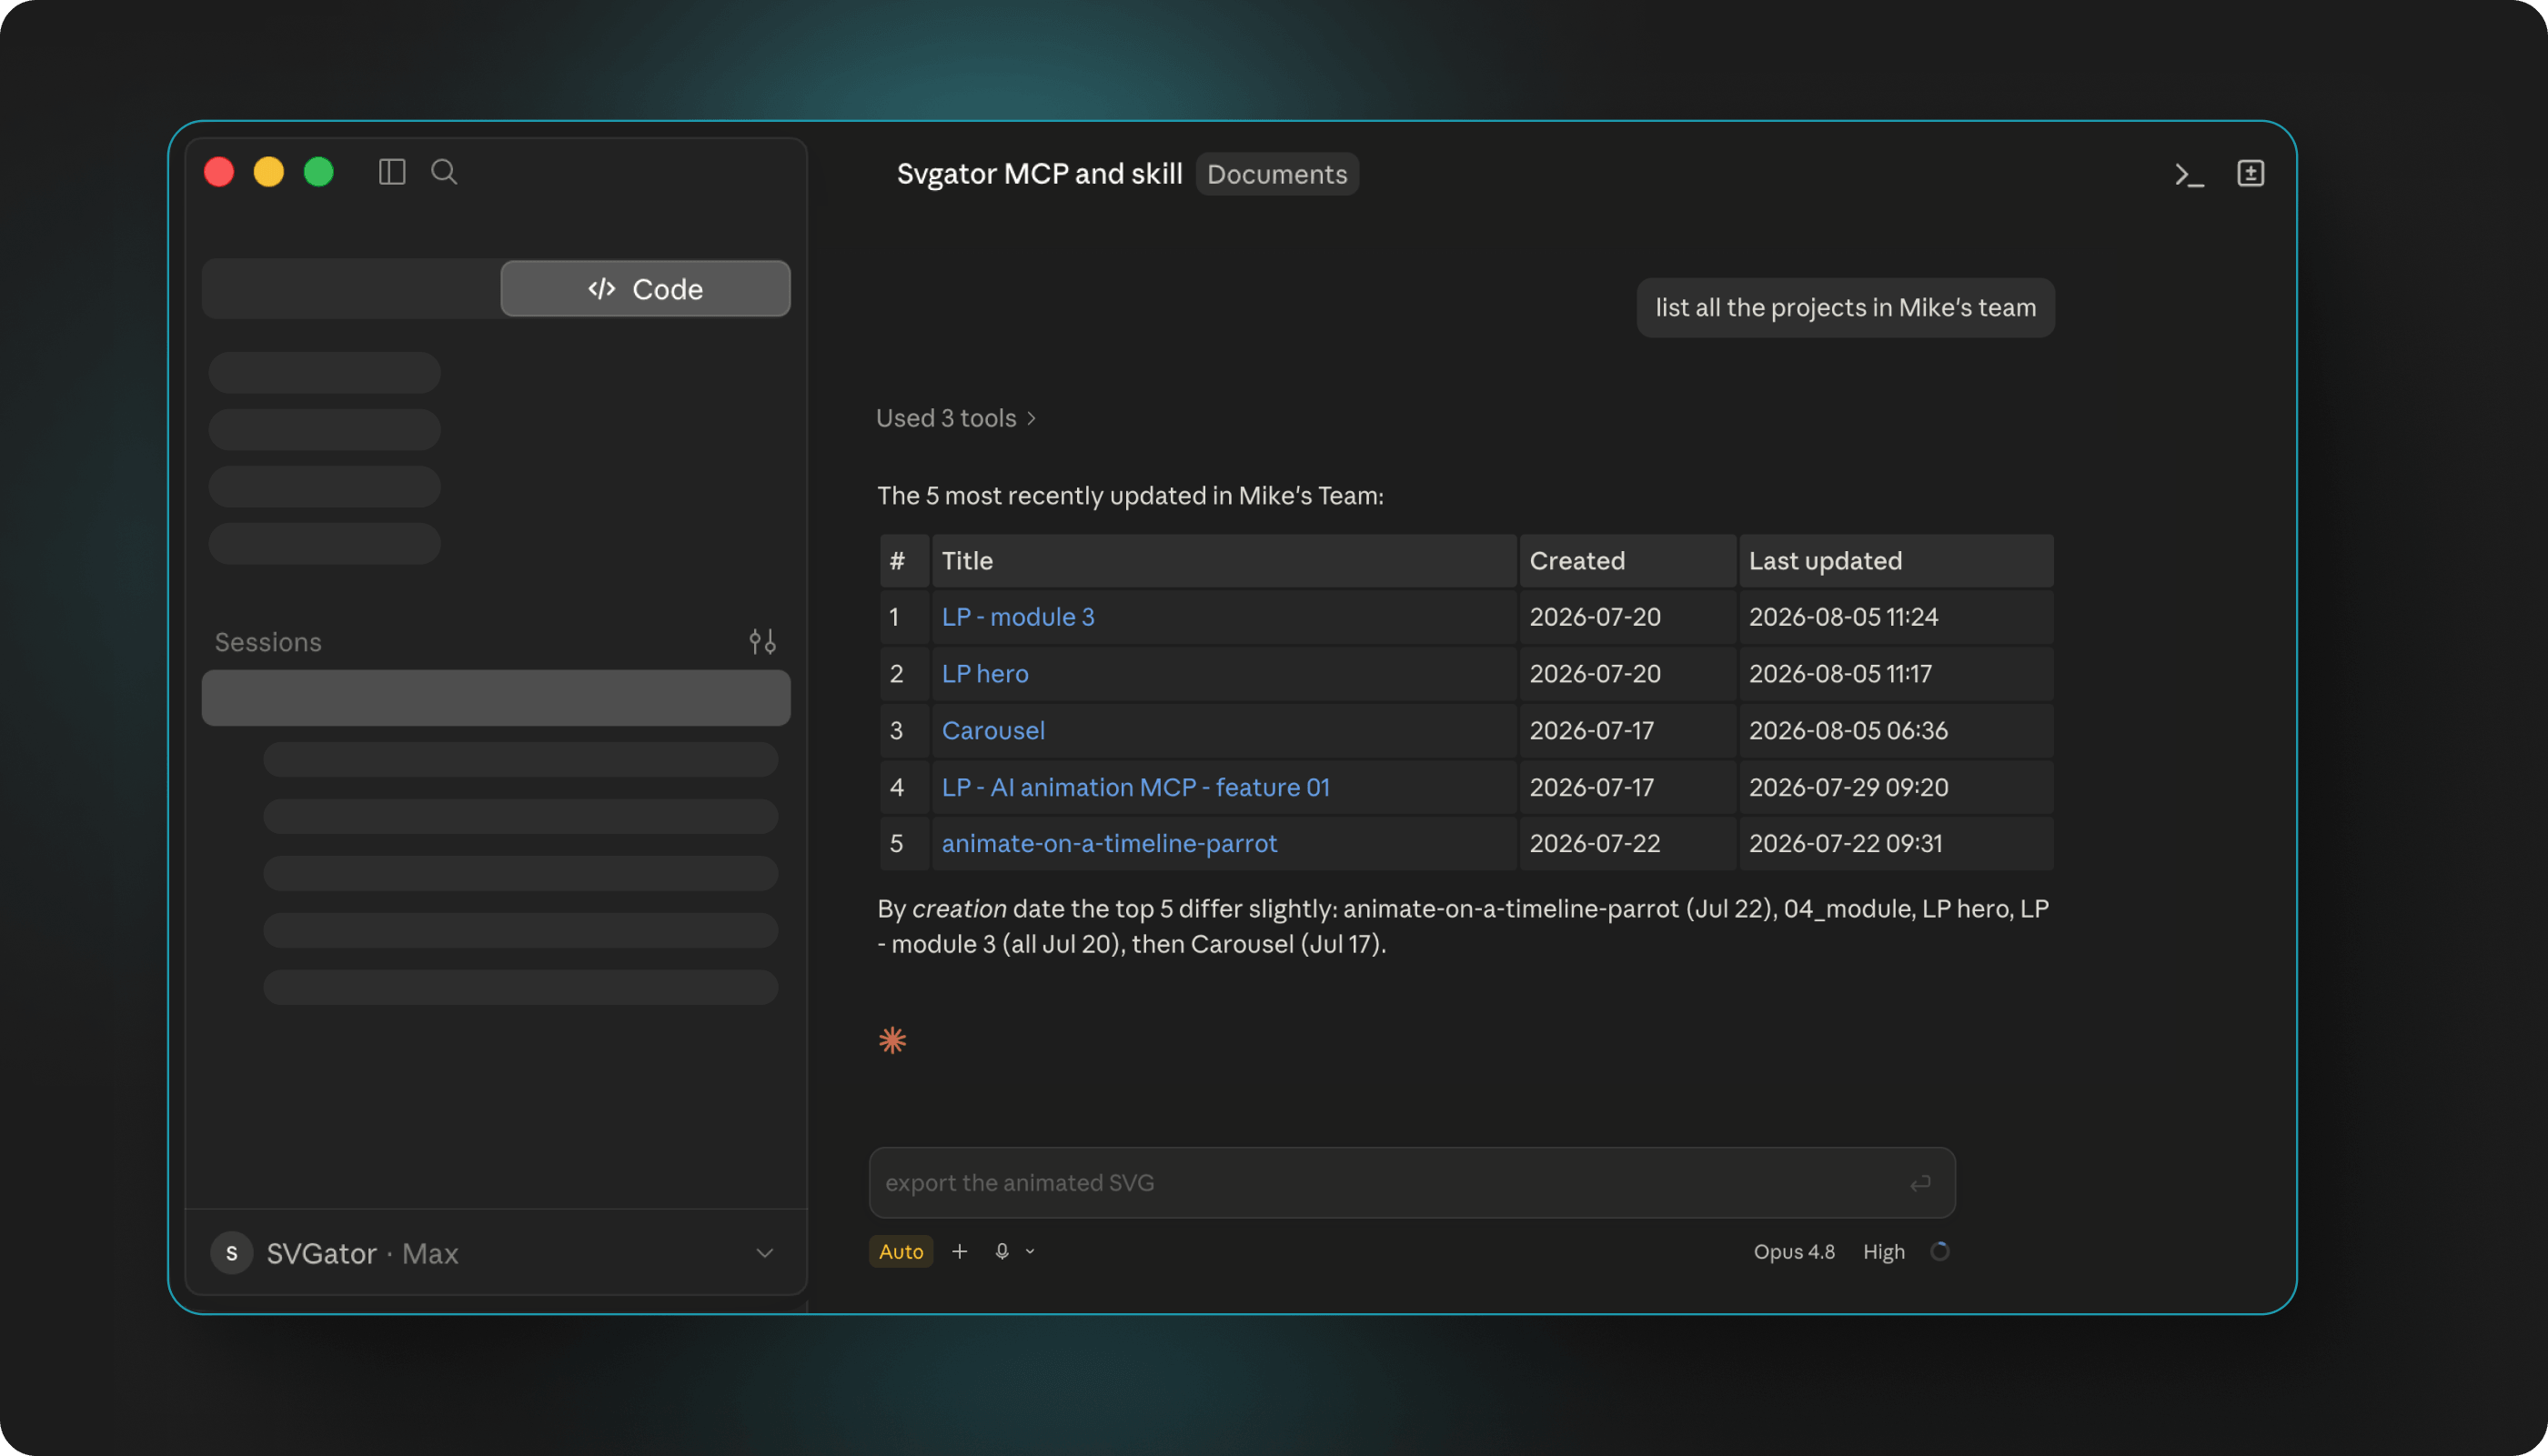Send message with the return arrow icon
The width and height of the screenshot is (2548, 1456).
pyautogui.click(x=1920, y=1183)
